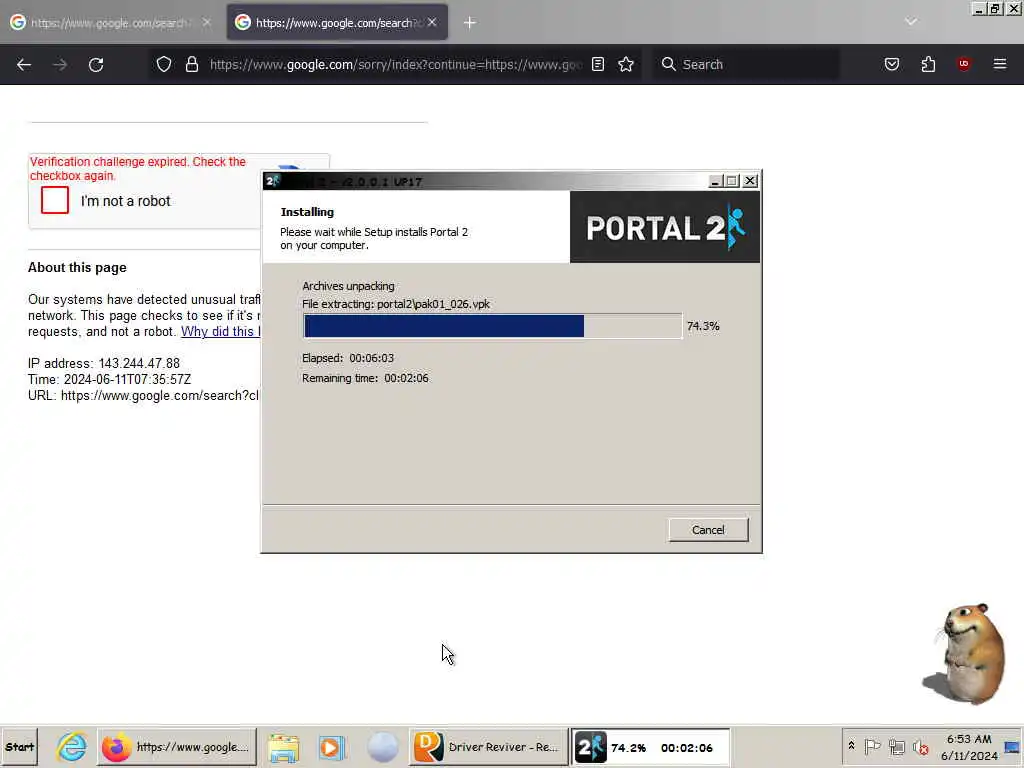1024x768 pixels.
Task: Minimize the Portal 2 setup window
Action: [715, 181]
